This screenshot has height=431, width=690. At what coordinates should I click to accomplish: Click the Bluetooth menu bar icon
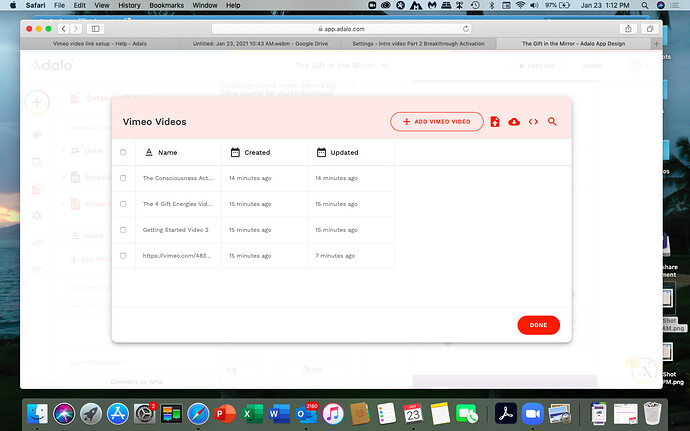pos(492,5)
